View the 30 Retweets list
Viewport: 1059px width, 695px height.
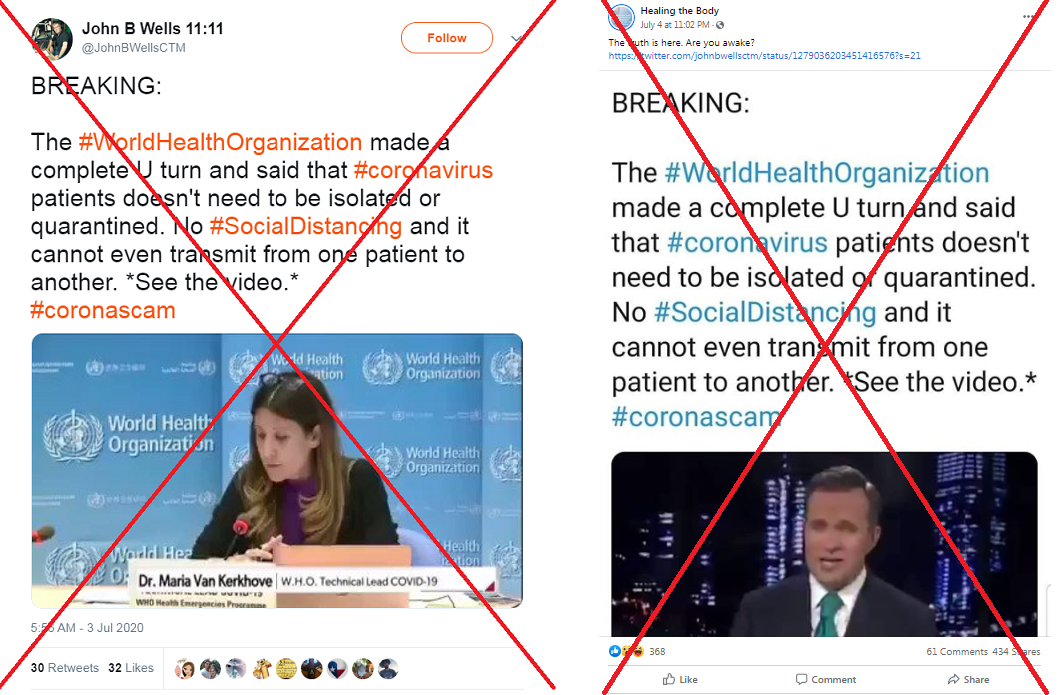click(x=65, y=668)
